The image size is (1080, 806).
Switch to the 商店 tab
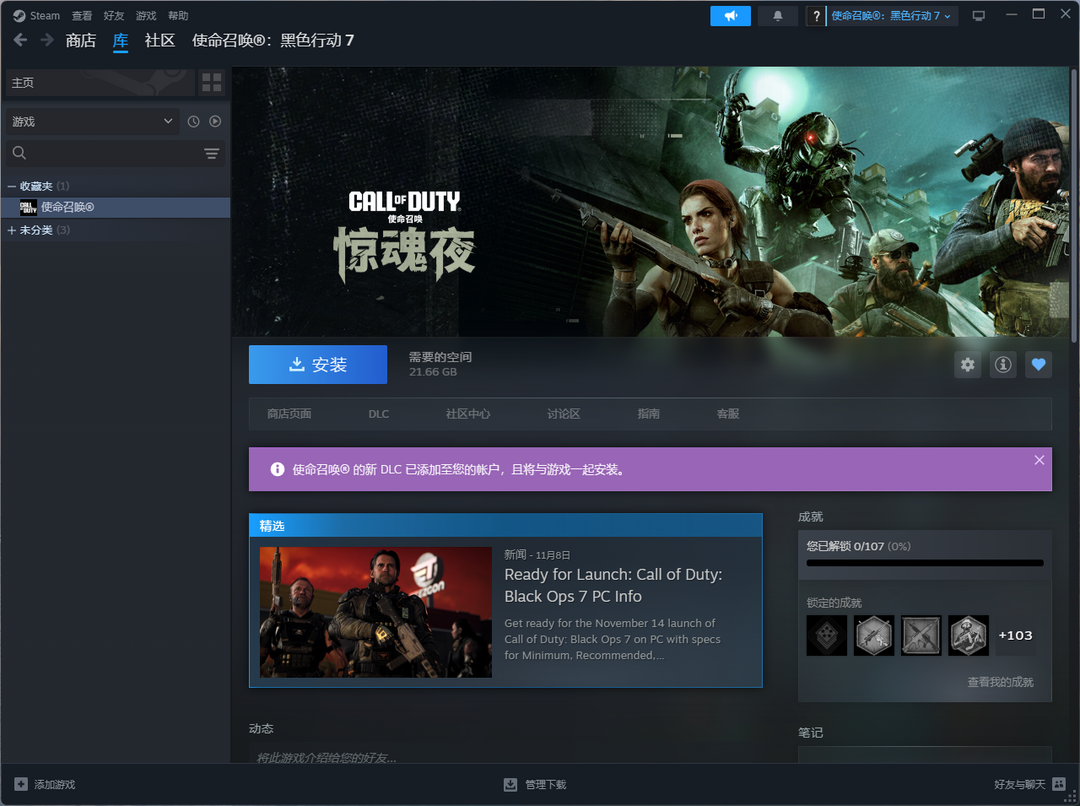point(81,41)
